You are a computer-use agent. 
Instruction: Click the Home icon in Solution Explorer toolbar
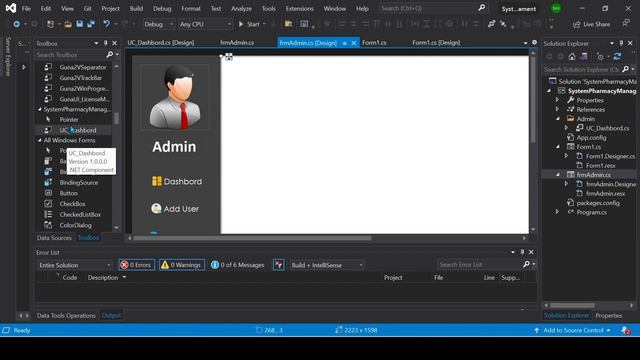(572, 56)
